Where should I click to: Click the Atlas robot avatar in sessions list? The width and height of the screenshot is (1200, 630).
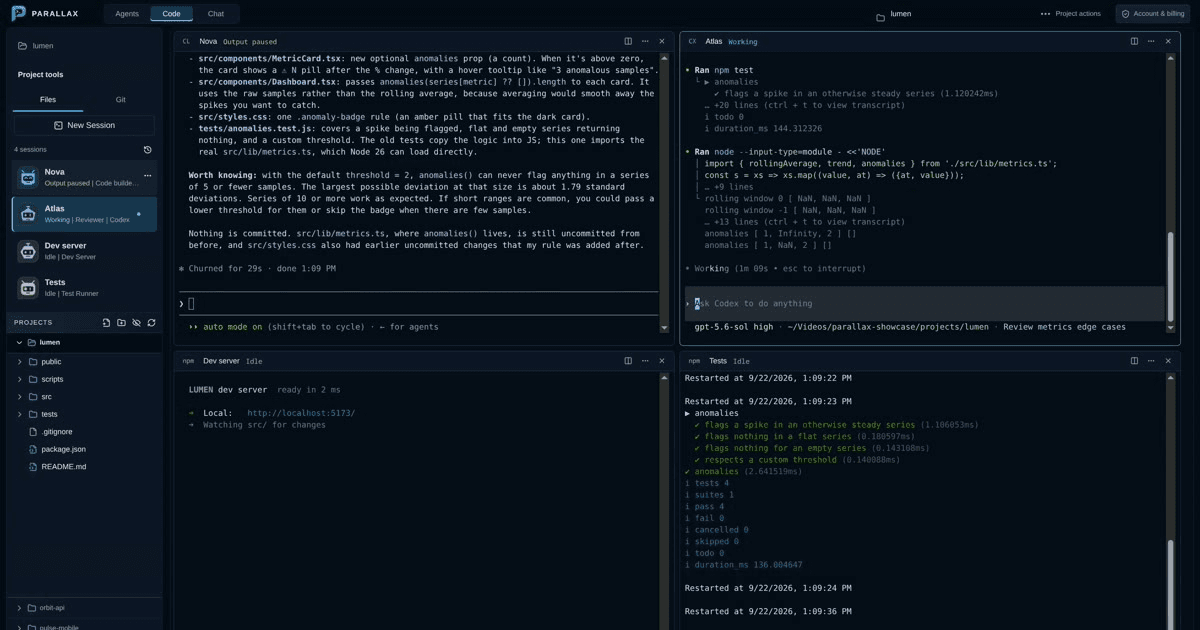pyautogui.click(x=28, y=214)
